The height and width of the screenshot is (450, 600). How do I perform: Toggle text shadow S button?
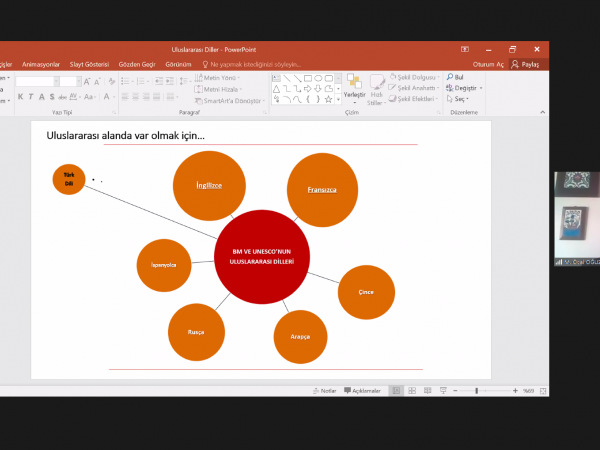pos(52,97)
